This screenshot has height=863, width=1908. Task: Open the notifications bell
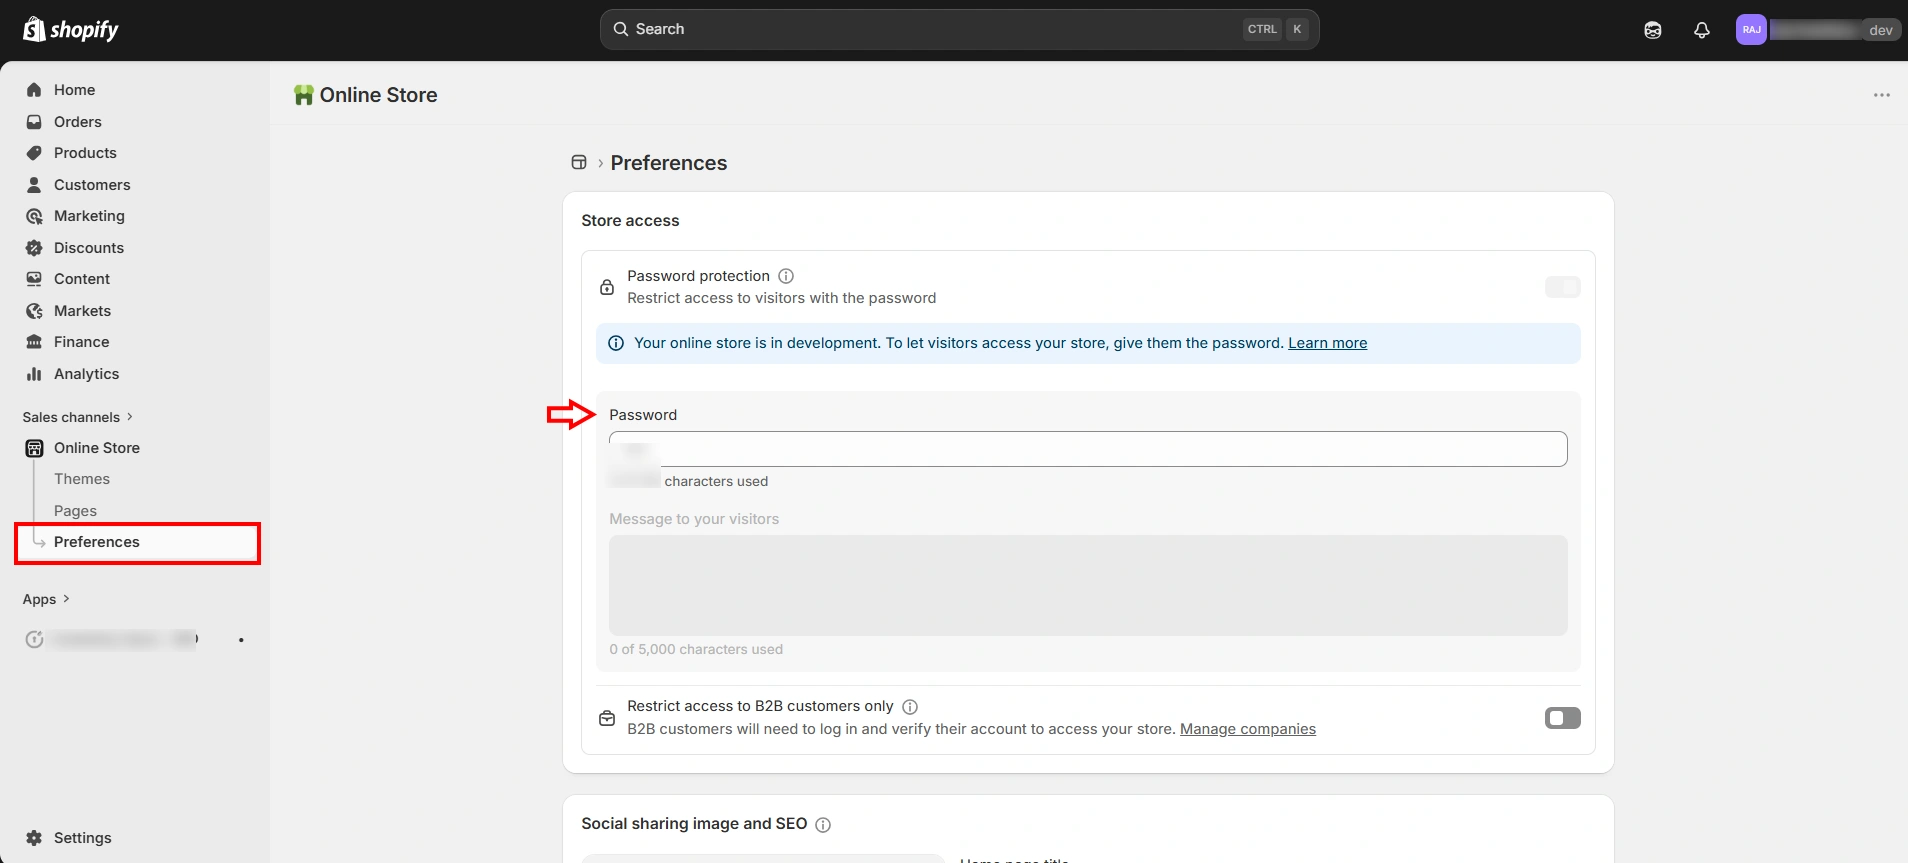(1702, 30)
